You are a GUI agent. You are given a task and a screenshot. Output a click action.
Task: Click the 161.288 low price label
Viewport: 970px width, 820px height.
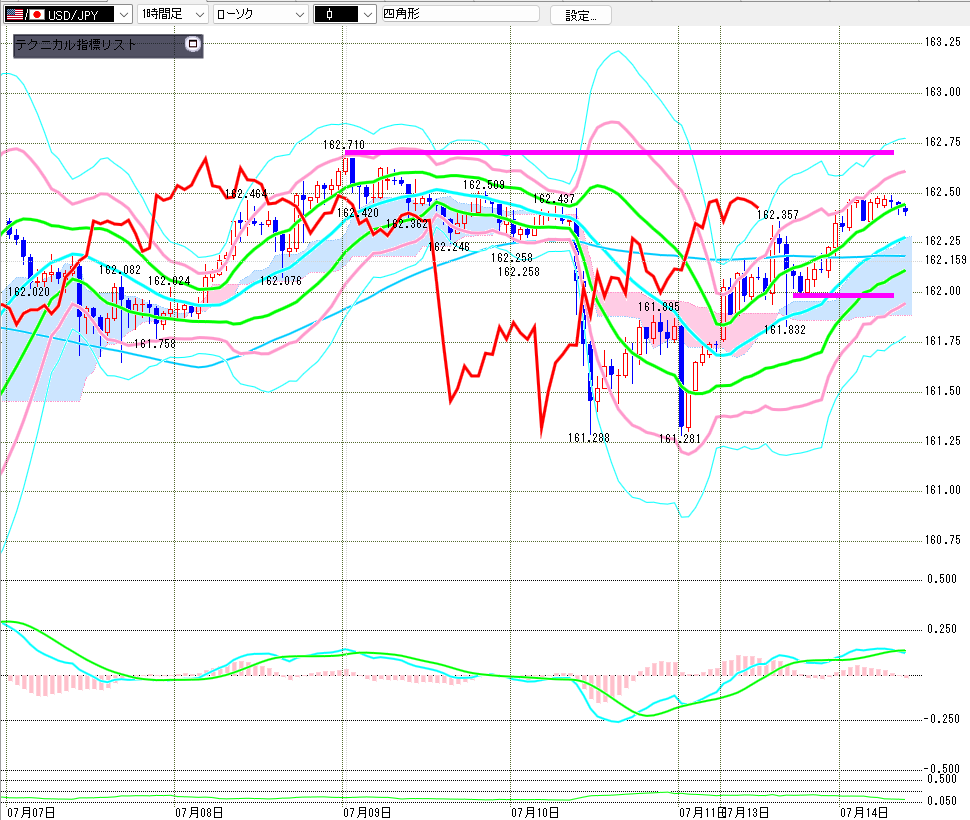click(588, 438)
